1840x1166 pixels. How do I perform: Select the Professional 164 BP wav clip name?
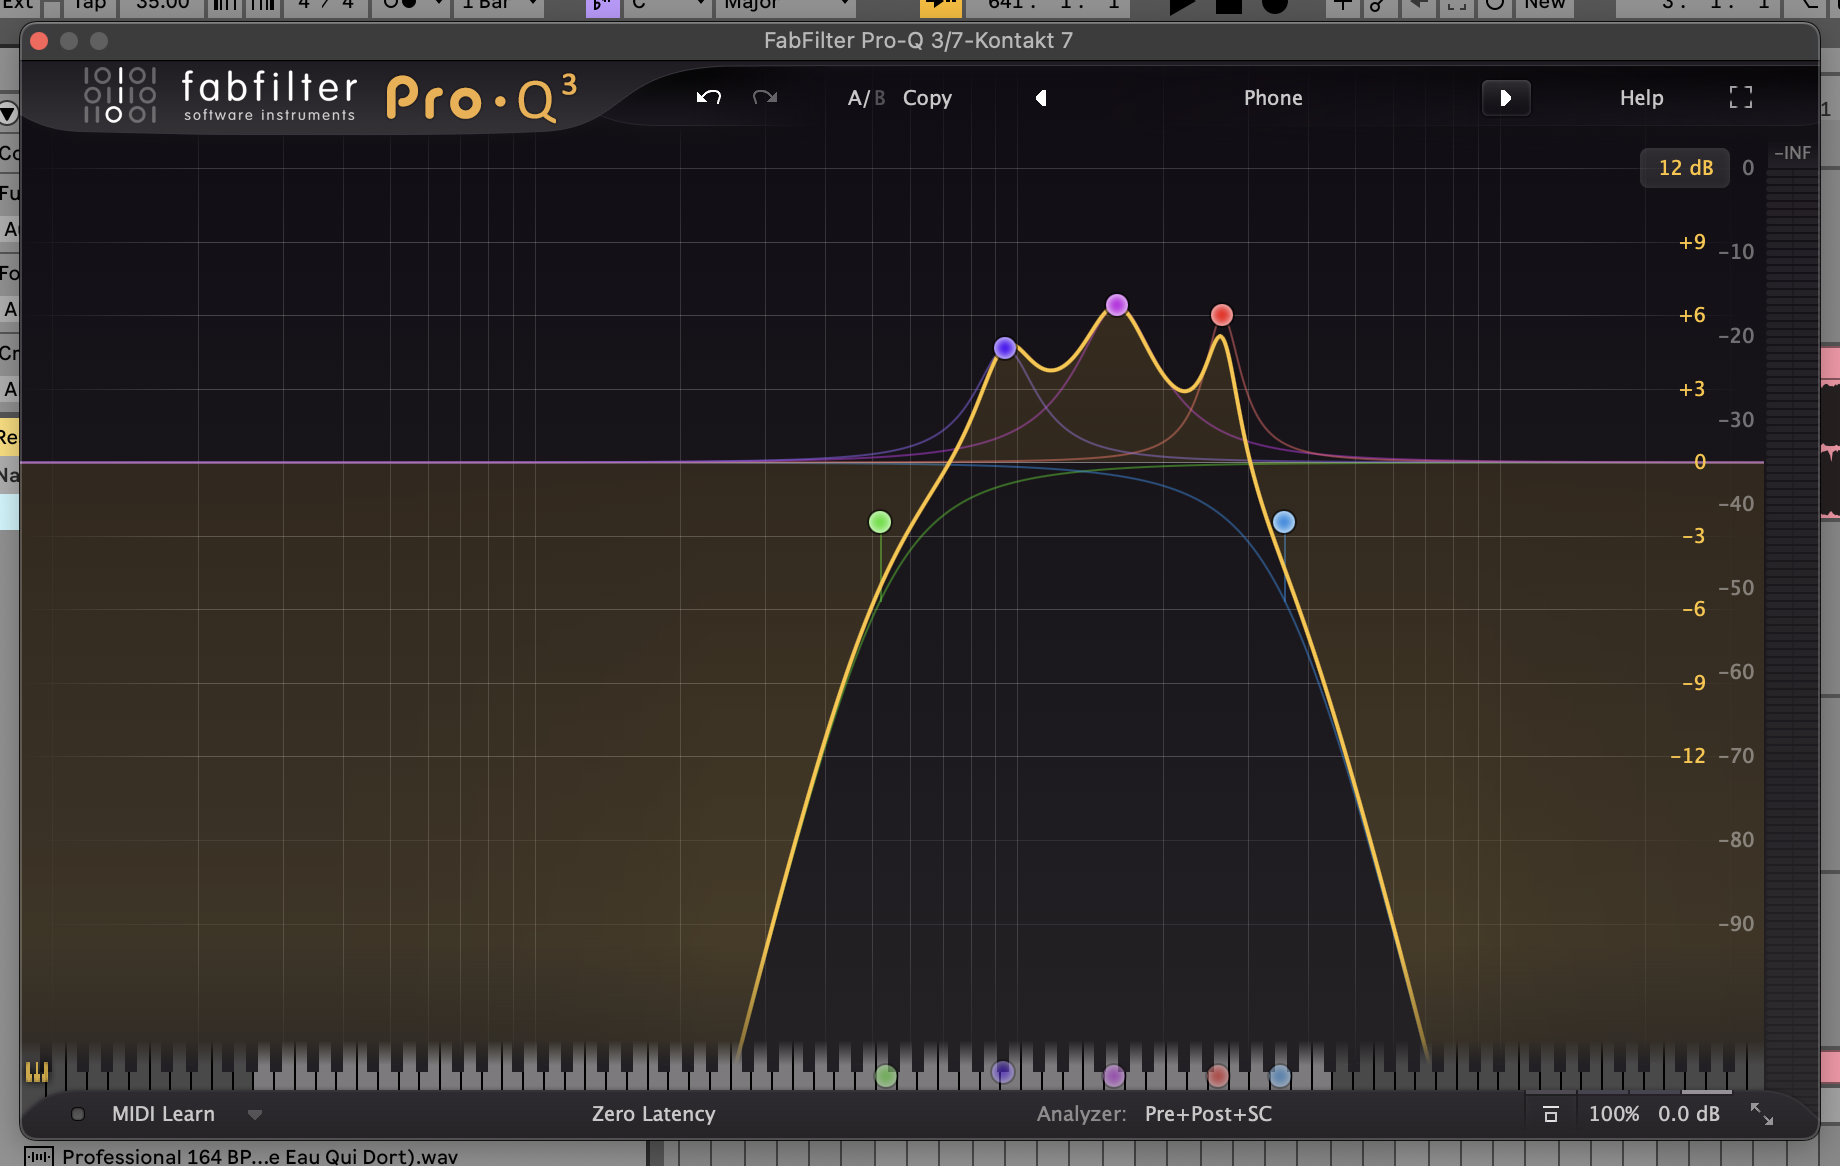click(260, 1156)
